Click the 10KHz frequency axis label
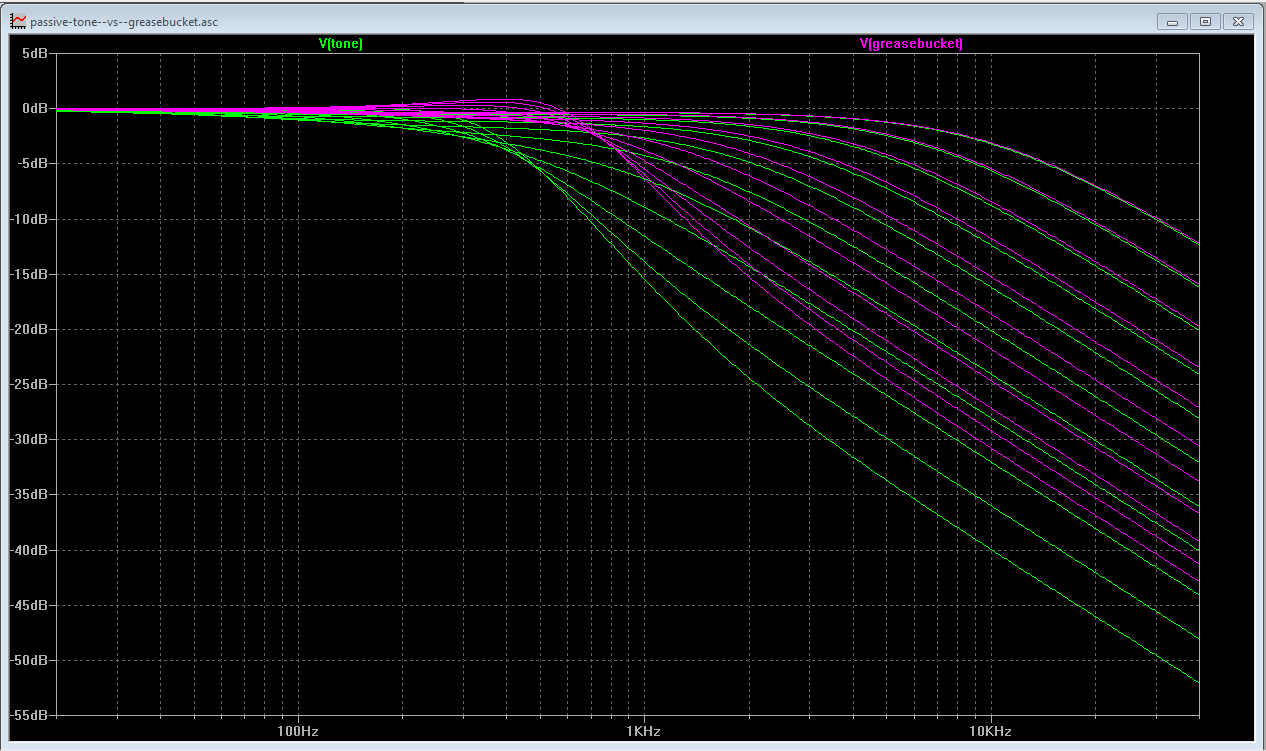This screenshot has width=1266, height=751. pos(990,731)
